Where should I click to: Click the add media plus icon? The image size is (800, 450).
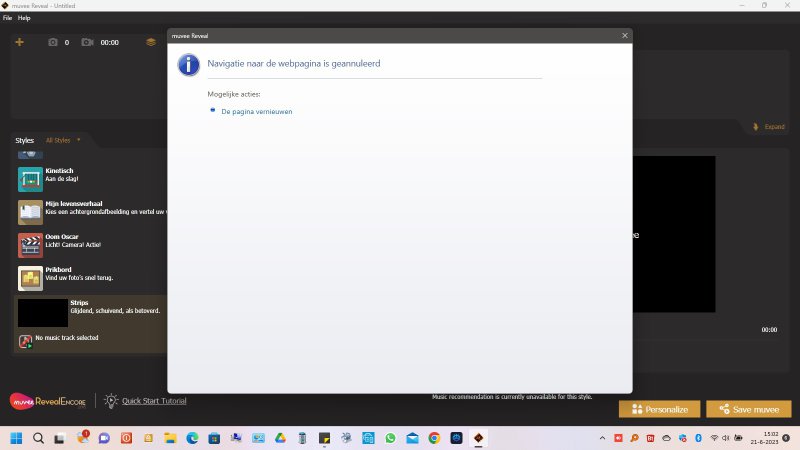point(19,42)
